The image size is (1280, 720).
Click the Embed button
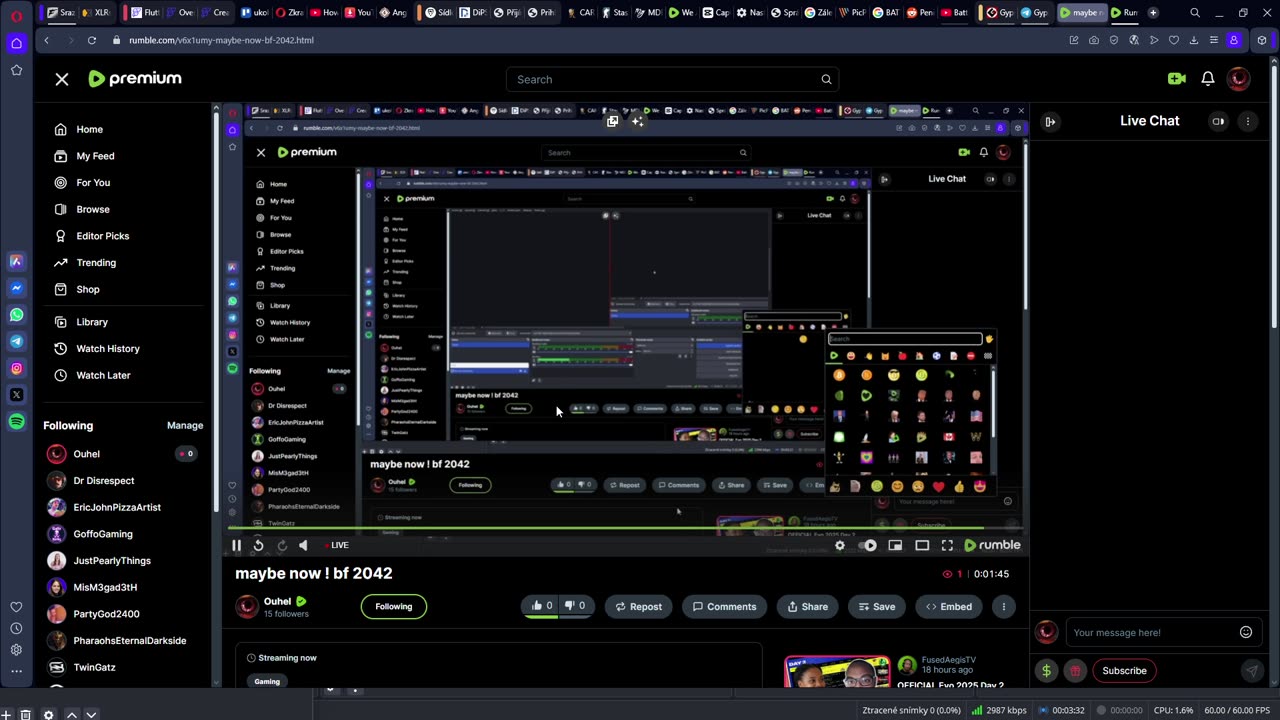(949, 606)
